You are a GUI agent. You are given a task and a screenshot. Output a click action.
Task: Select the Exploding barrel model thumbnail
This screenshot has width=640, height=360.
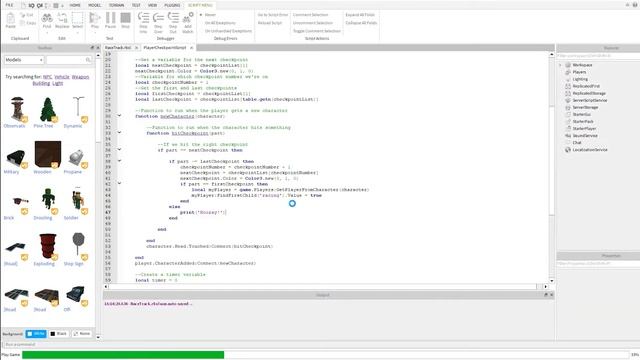tap(48, 246)
